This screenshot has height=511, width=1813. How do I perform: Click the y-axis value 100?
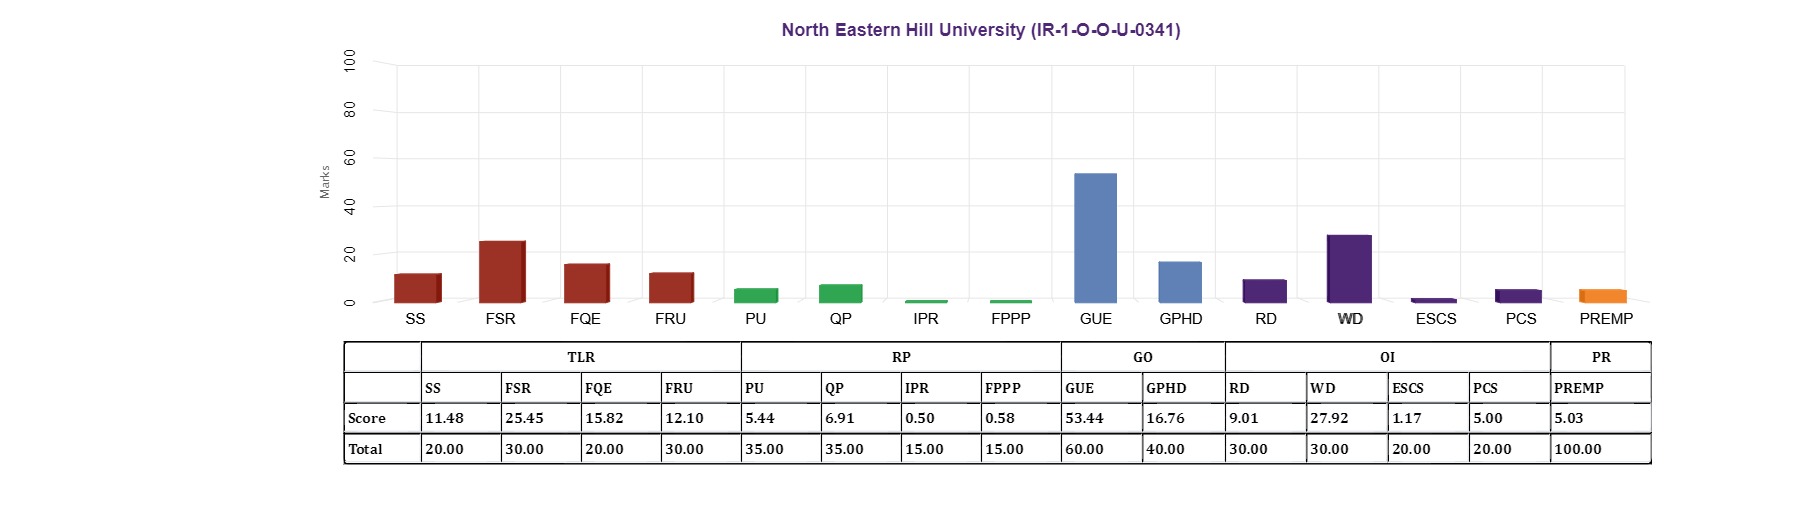[x=349, y=60]
